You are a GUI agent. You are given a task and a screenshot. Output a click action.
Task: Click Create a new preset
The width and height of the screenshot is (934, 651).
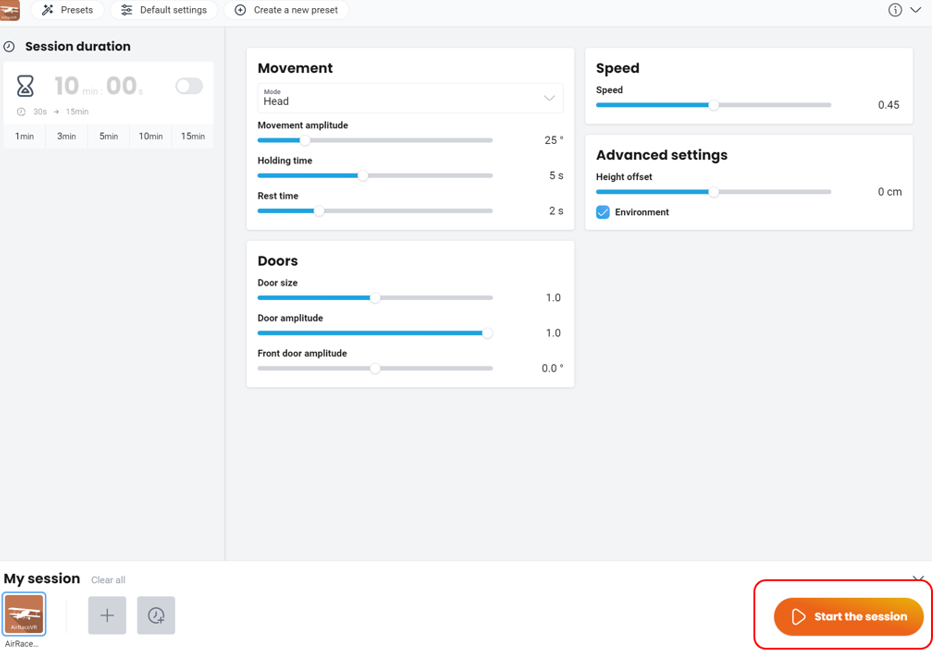pyautogui.click(x=286, y=10)
